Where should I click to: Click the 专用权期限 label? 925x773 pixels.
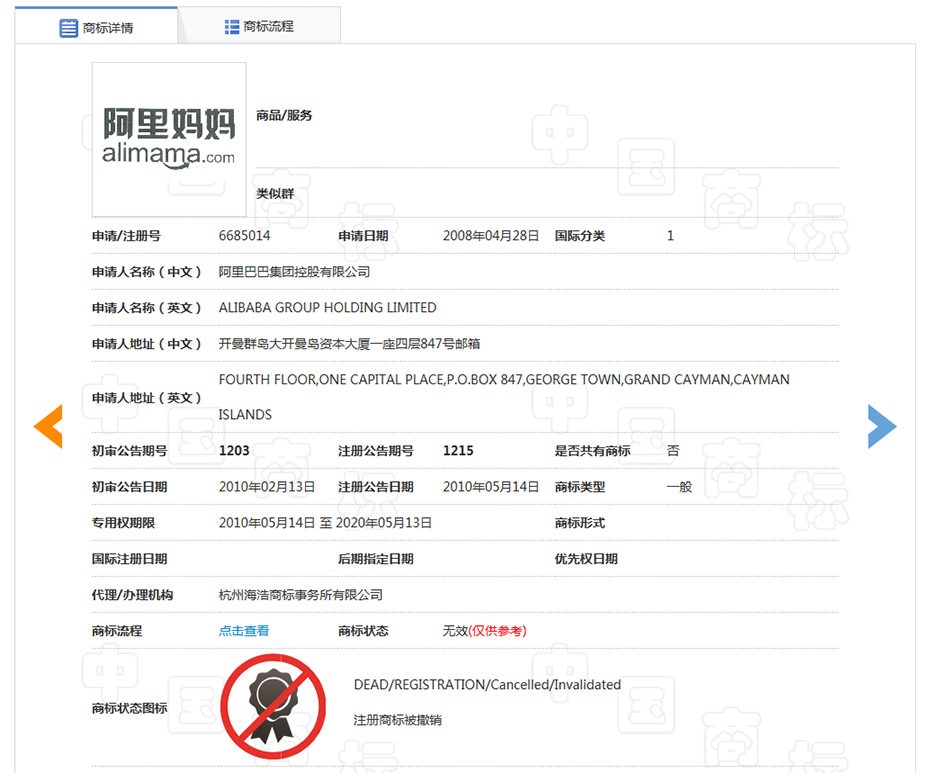[123, 523]
